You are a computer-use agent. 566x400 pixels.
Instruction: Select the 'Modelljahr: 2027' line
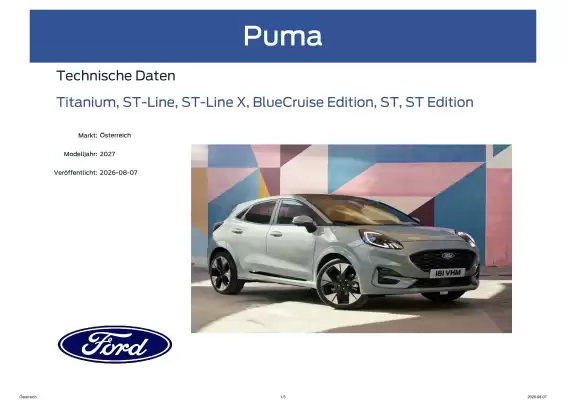(90, 154)
